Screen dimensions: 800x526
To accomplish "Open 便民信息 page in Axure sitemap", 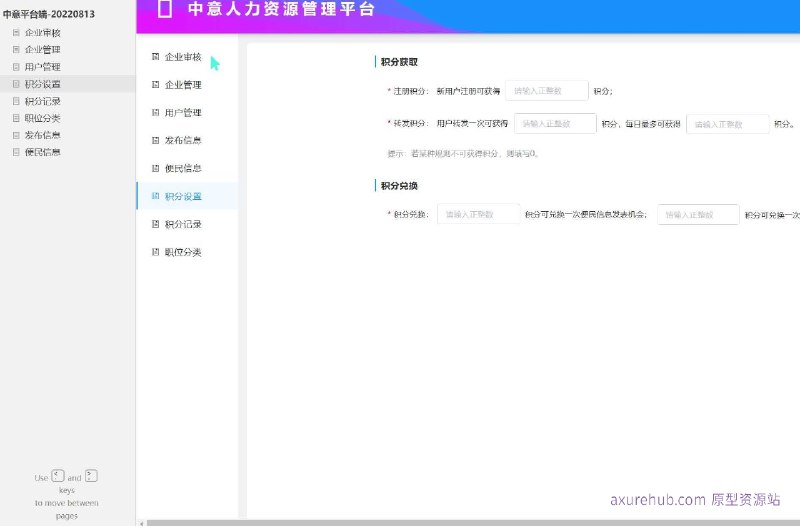I will tap(43, 152).
